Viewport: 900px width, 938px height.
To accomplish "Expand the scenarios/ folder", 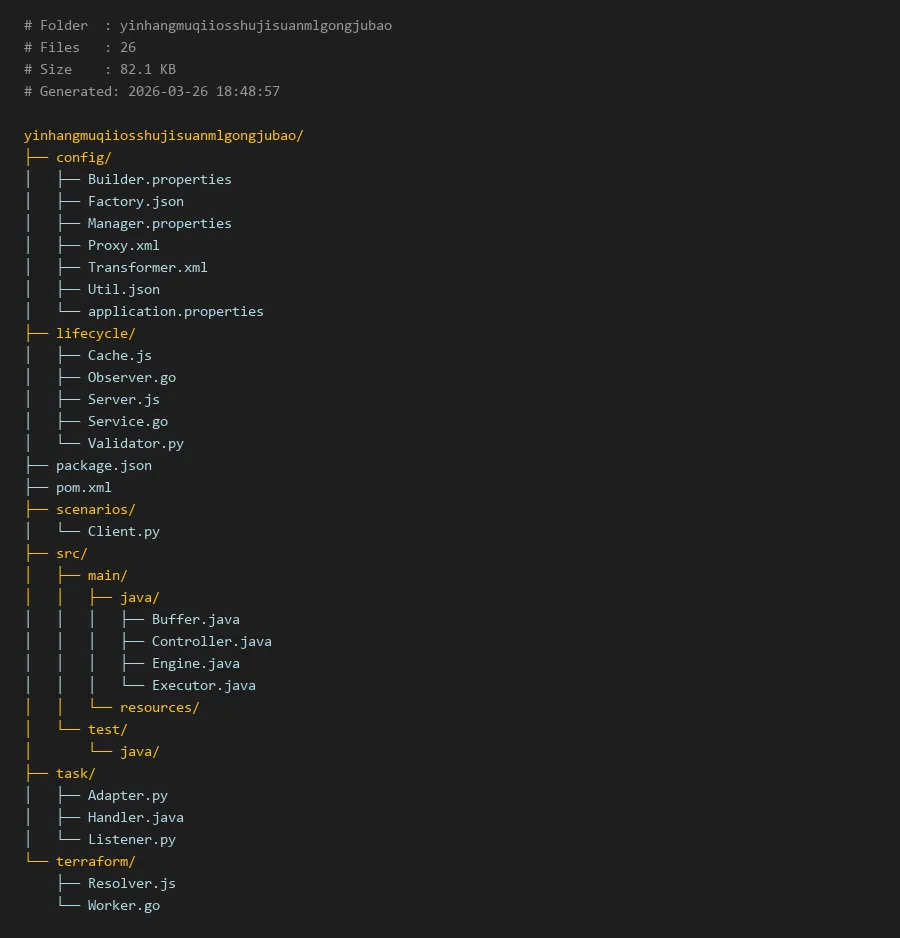I will pyautogui.click(x=95, y=509).
